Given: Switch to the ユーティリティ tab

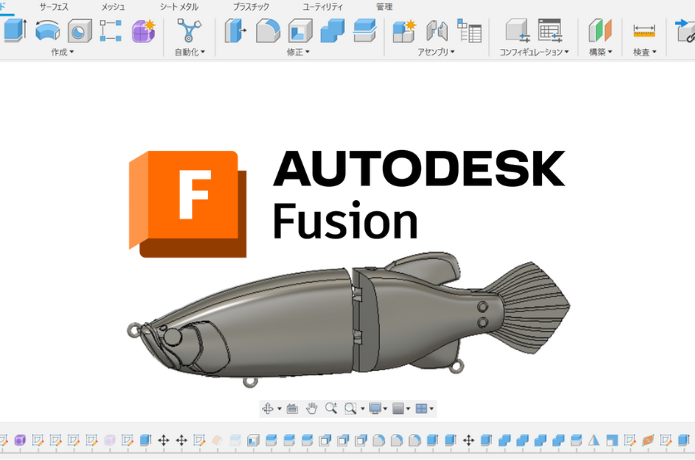Looking at the screenshot, I should coord(323,7).
